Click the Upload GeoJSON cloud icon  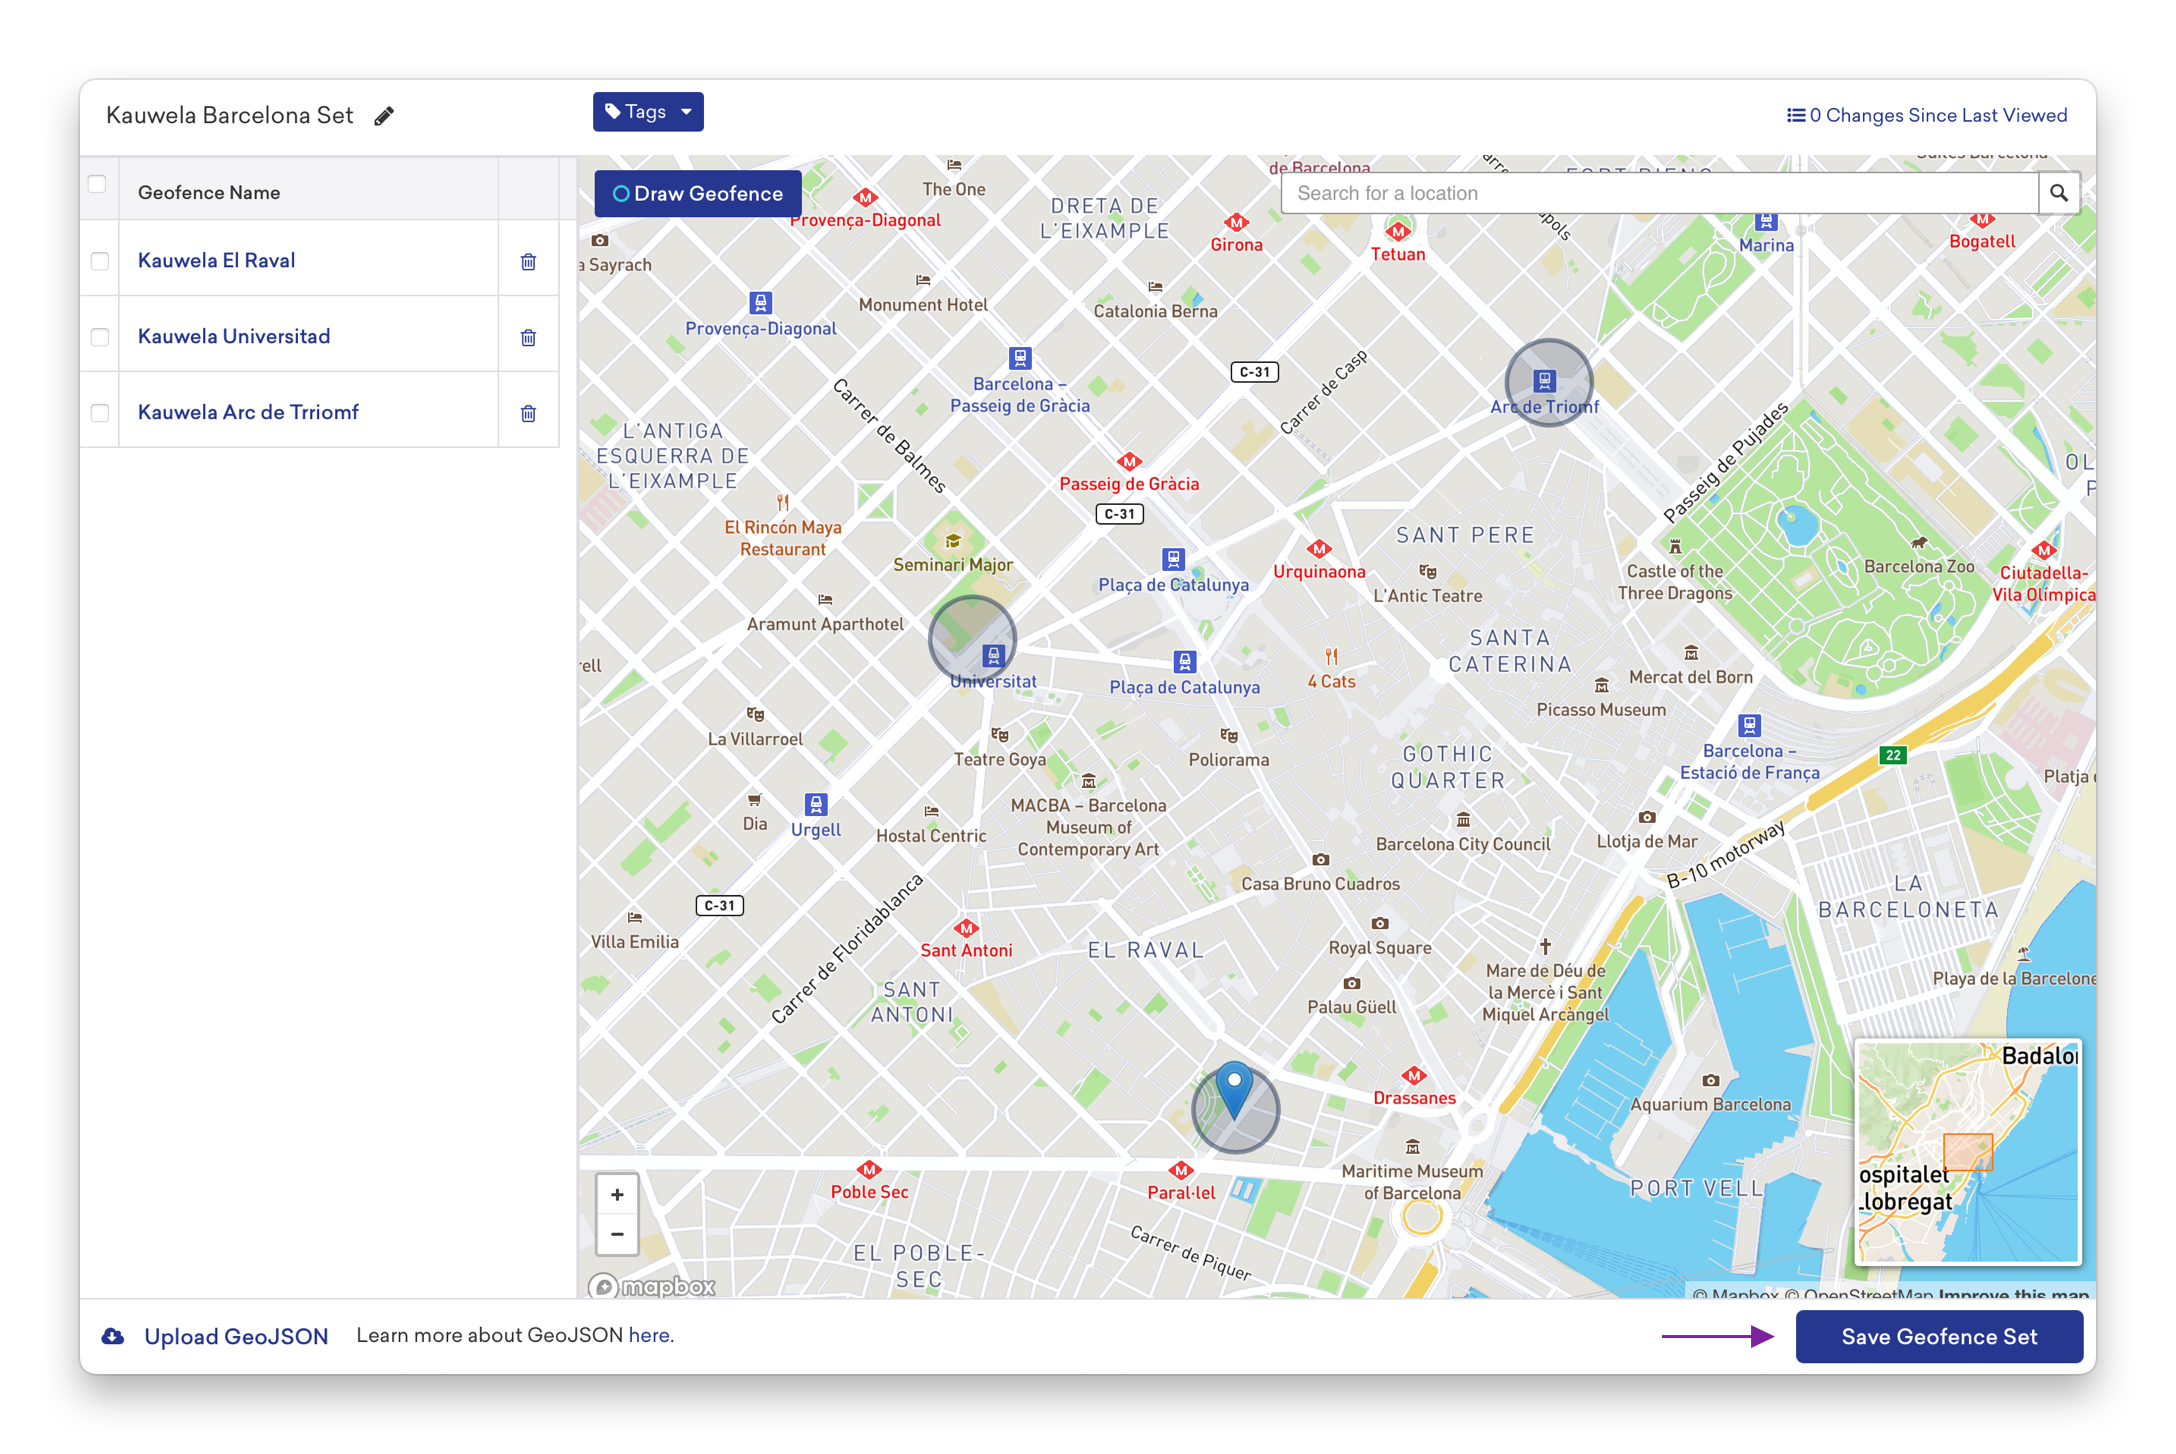pos(113,1337)
